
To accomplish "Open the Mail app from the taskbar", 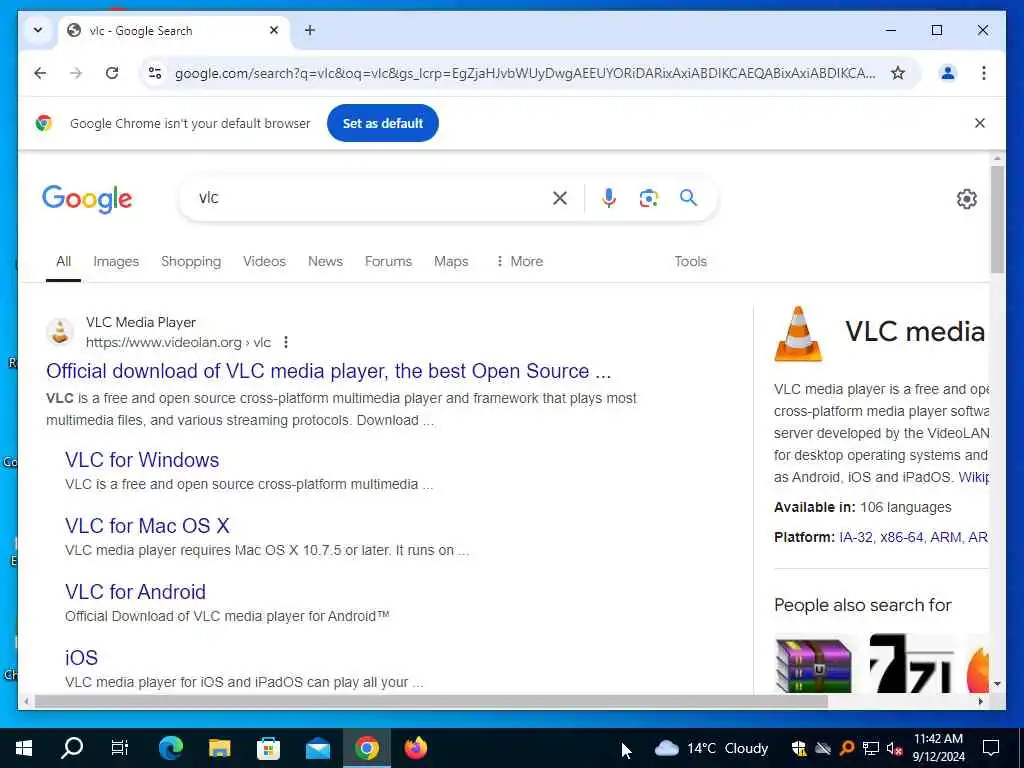I will coord(318,748).
